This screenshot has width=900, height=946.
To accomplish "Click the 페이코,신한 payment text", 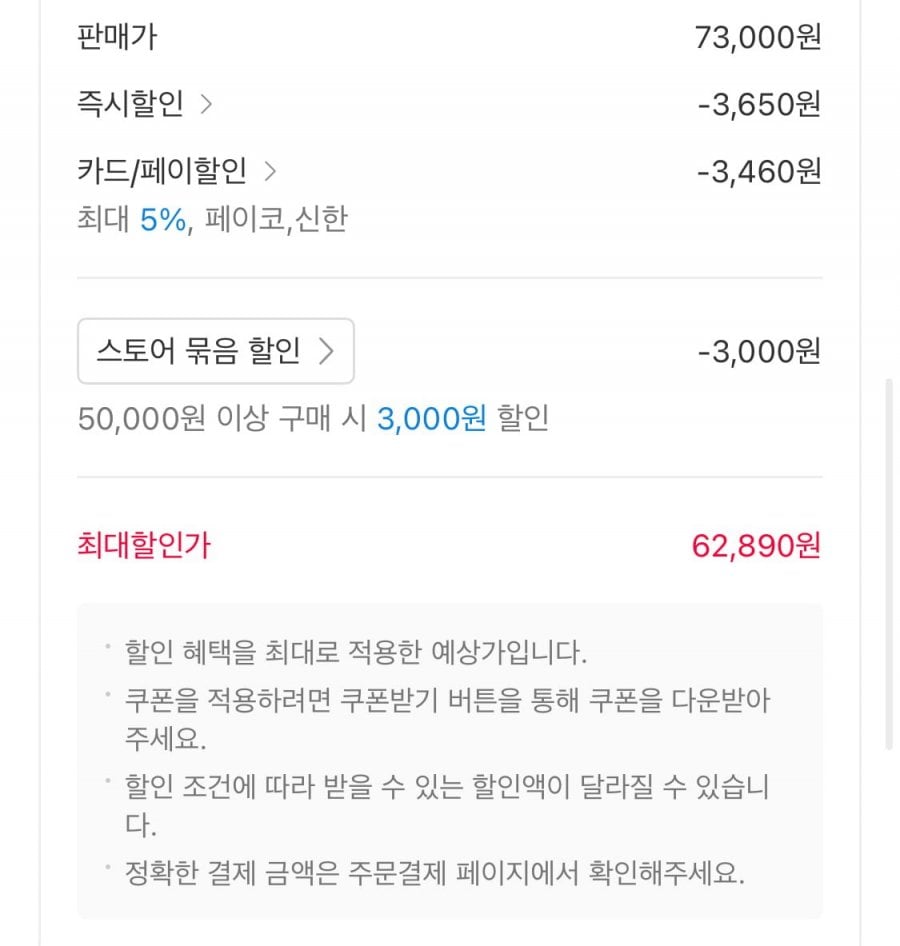I will 276,220.
